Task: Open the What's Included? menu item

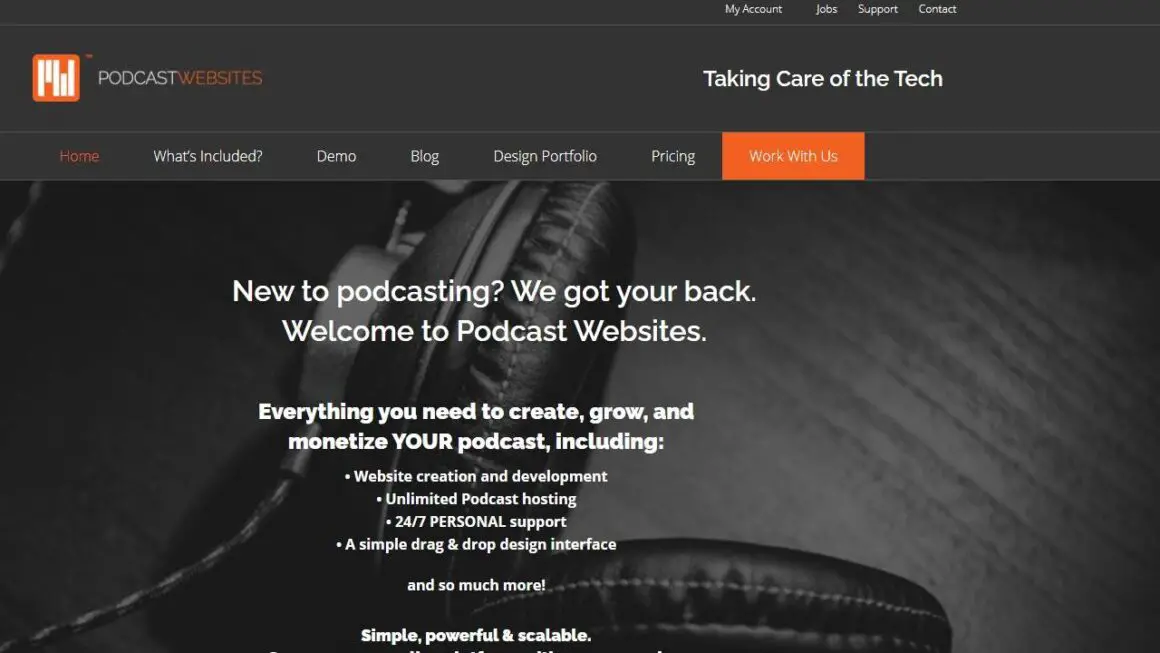Action: [x=208, y=156]
